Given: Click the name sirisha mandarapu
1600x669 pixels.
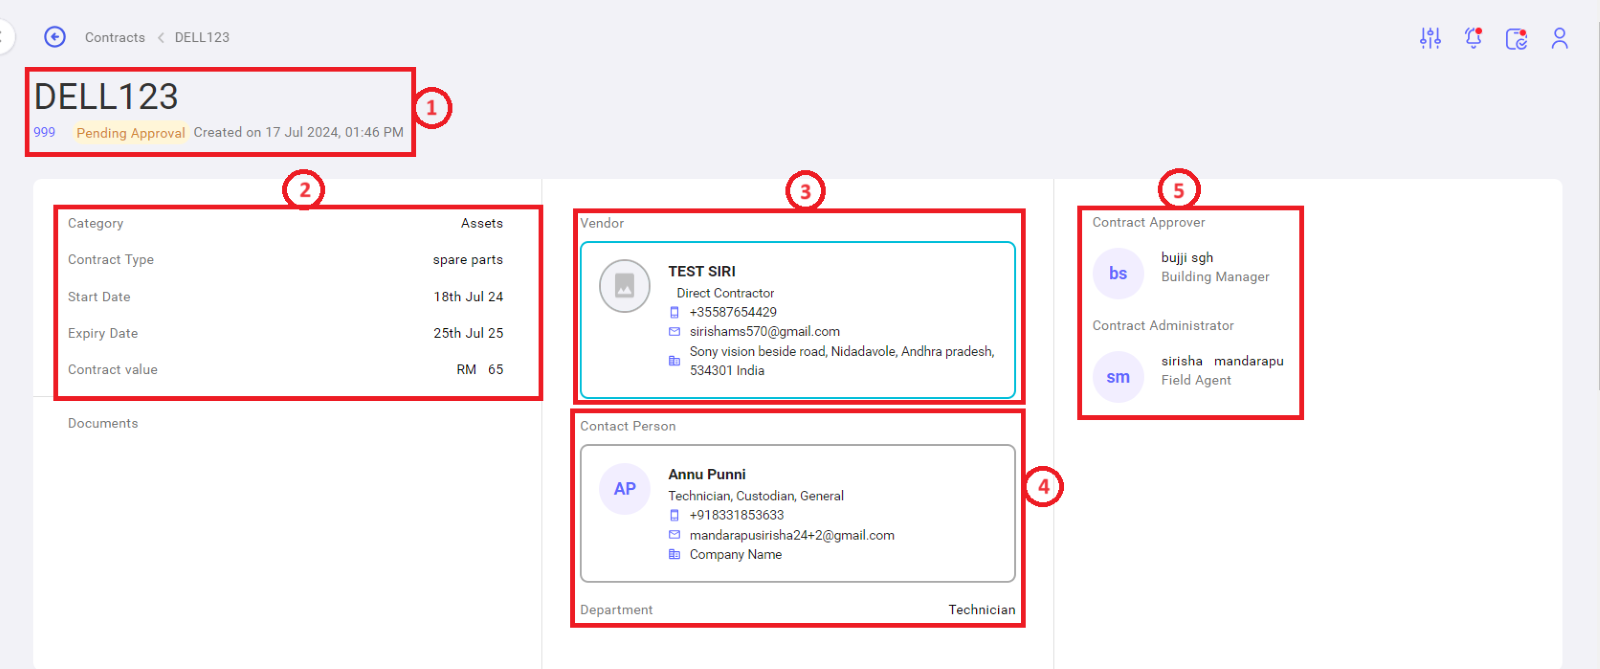Looking at the screenshot, I should click(1222, 361).
